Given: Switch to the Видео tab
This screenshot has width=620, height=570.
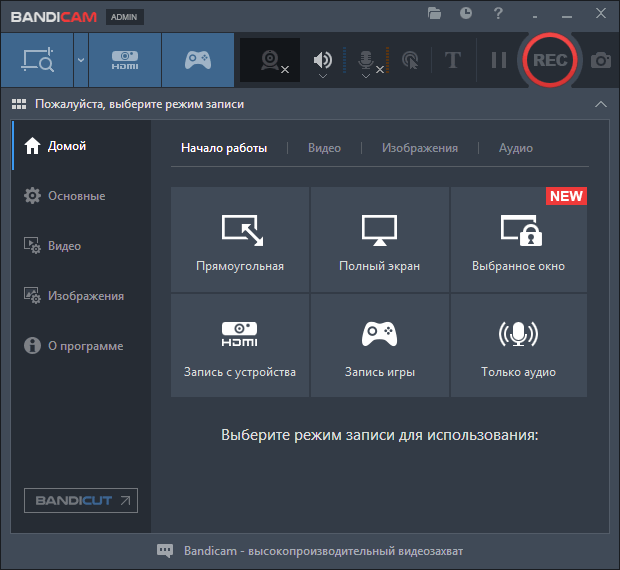Looking at the screenshot, I should 324,148.
